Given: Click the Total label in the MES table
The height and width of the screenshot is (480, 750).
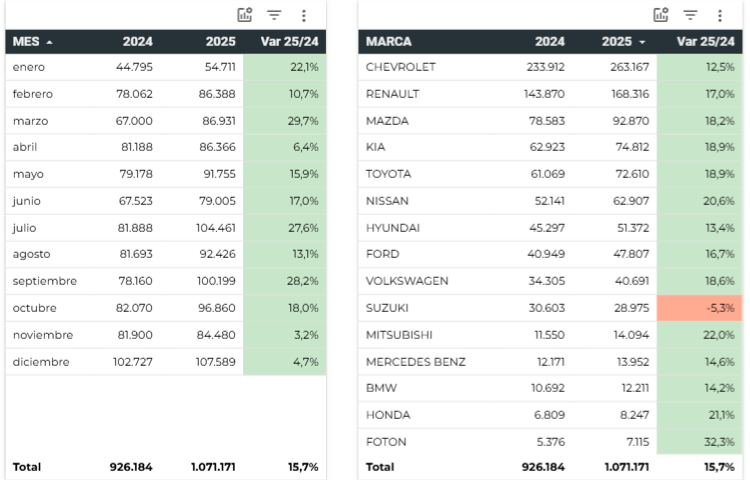Looking at the screenshot, I should pyautogui.click(x=28, y=467).
